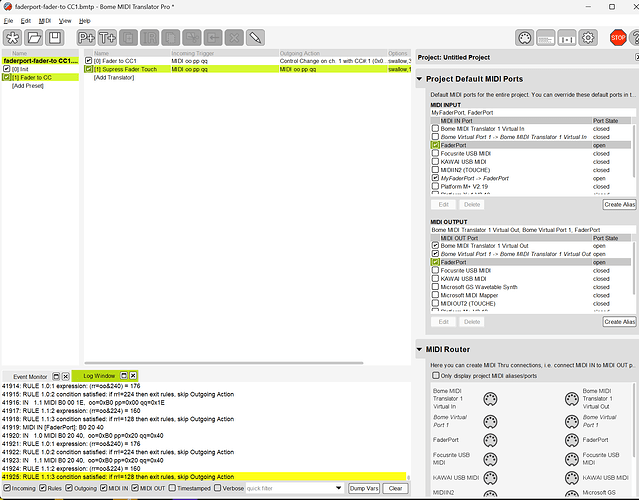Click Create Alias under MIDI INPUT
The image size is (639, 500).
619,205
